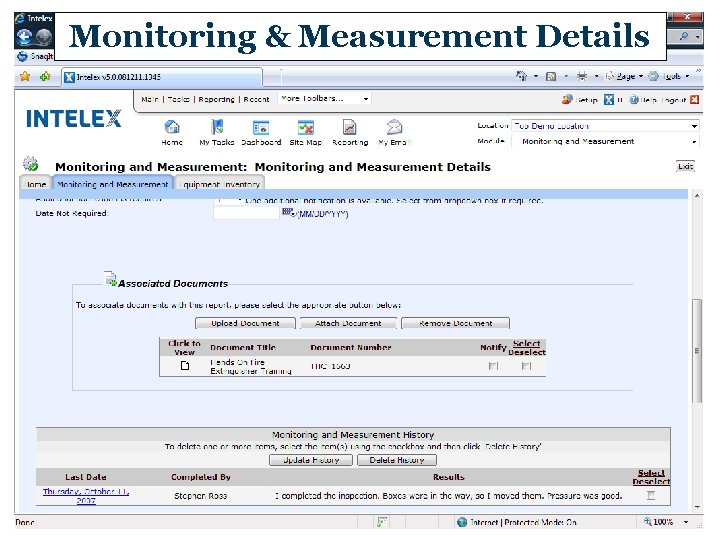Open the Dashboard icon
720x540 pixels.
[x=261, y=127]
